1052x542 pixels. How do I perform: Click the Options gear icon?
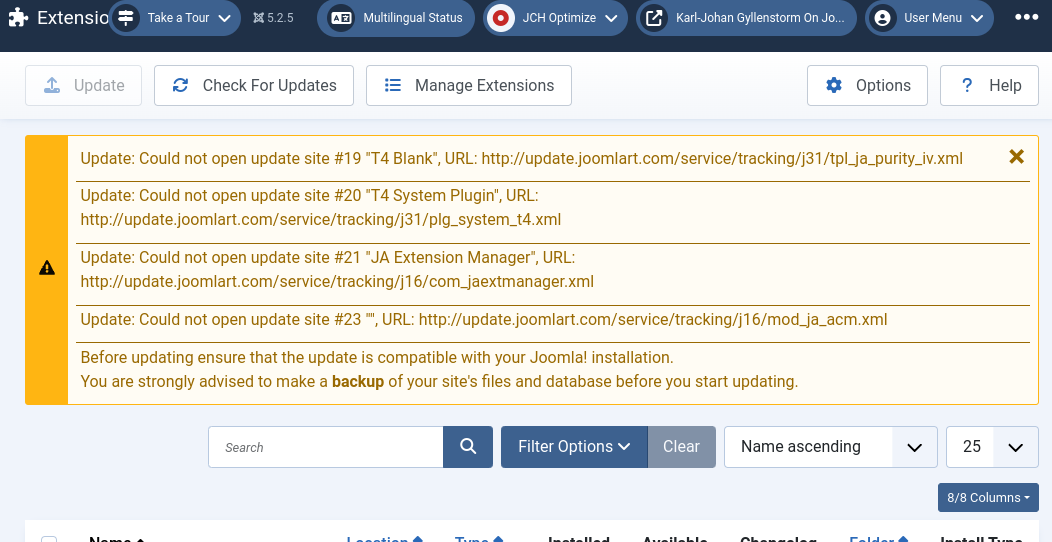pyautogui.click(x=834, y=86)
